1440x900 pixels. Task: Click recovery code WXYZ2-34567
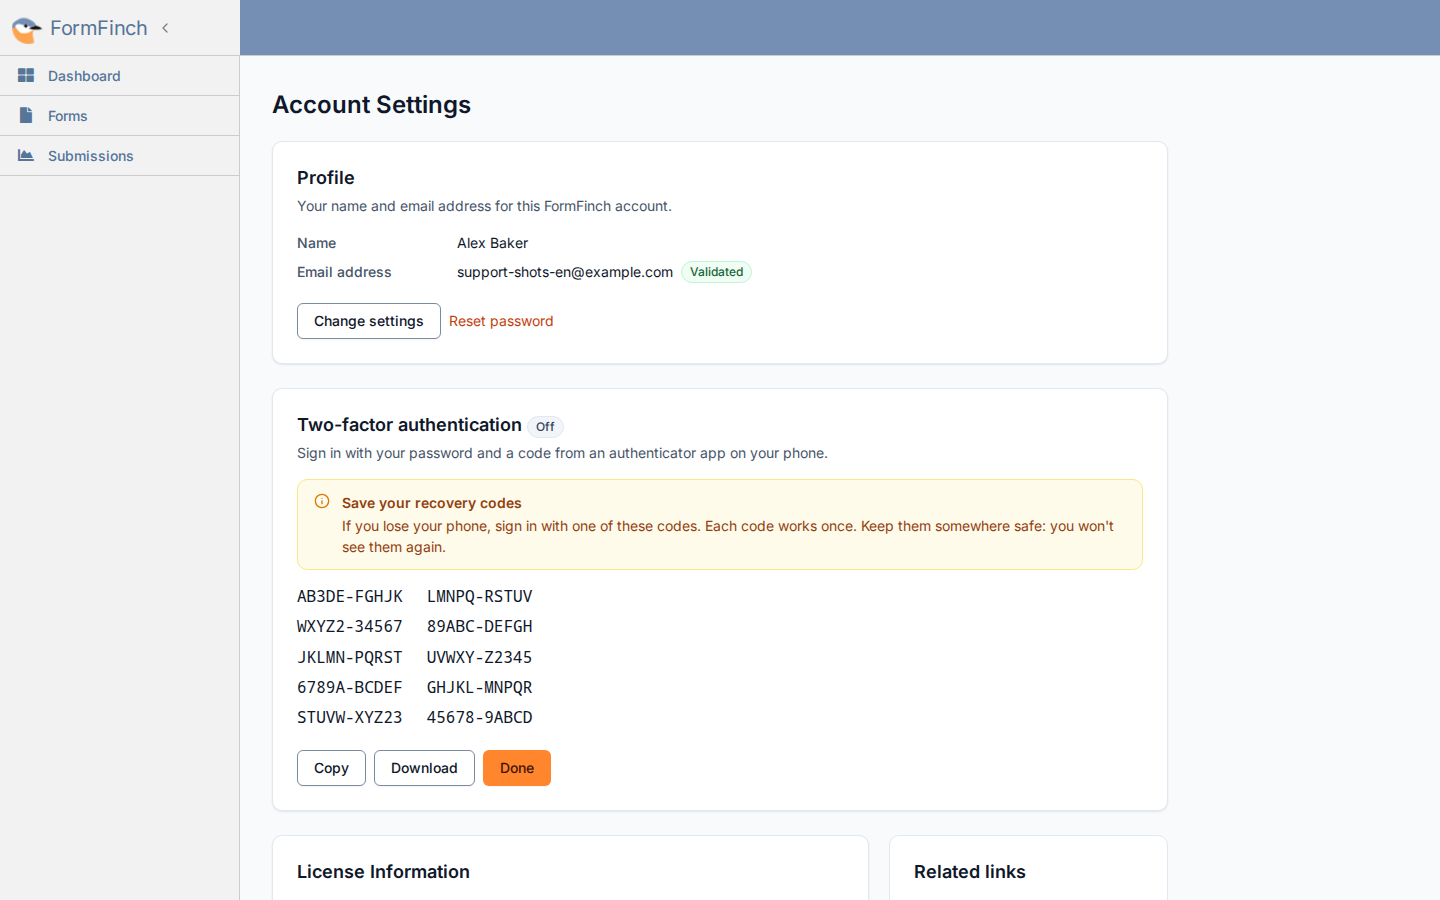pyautogui.click(x=350, y=627)
